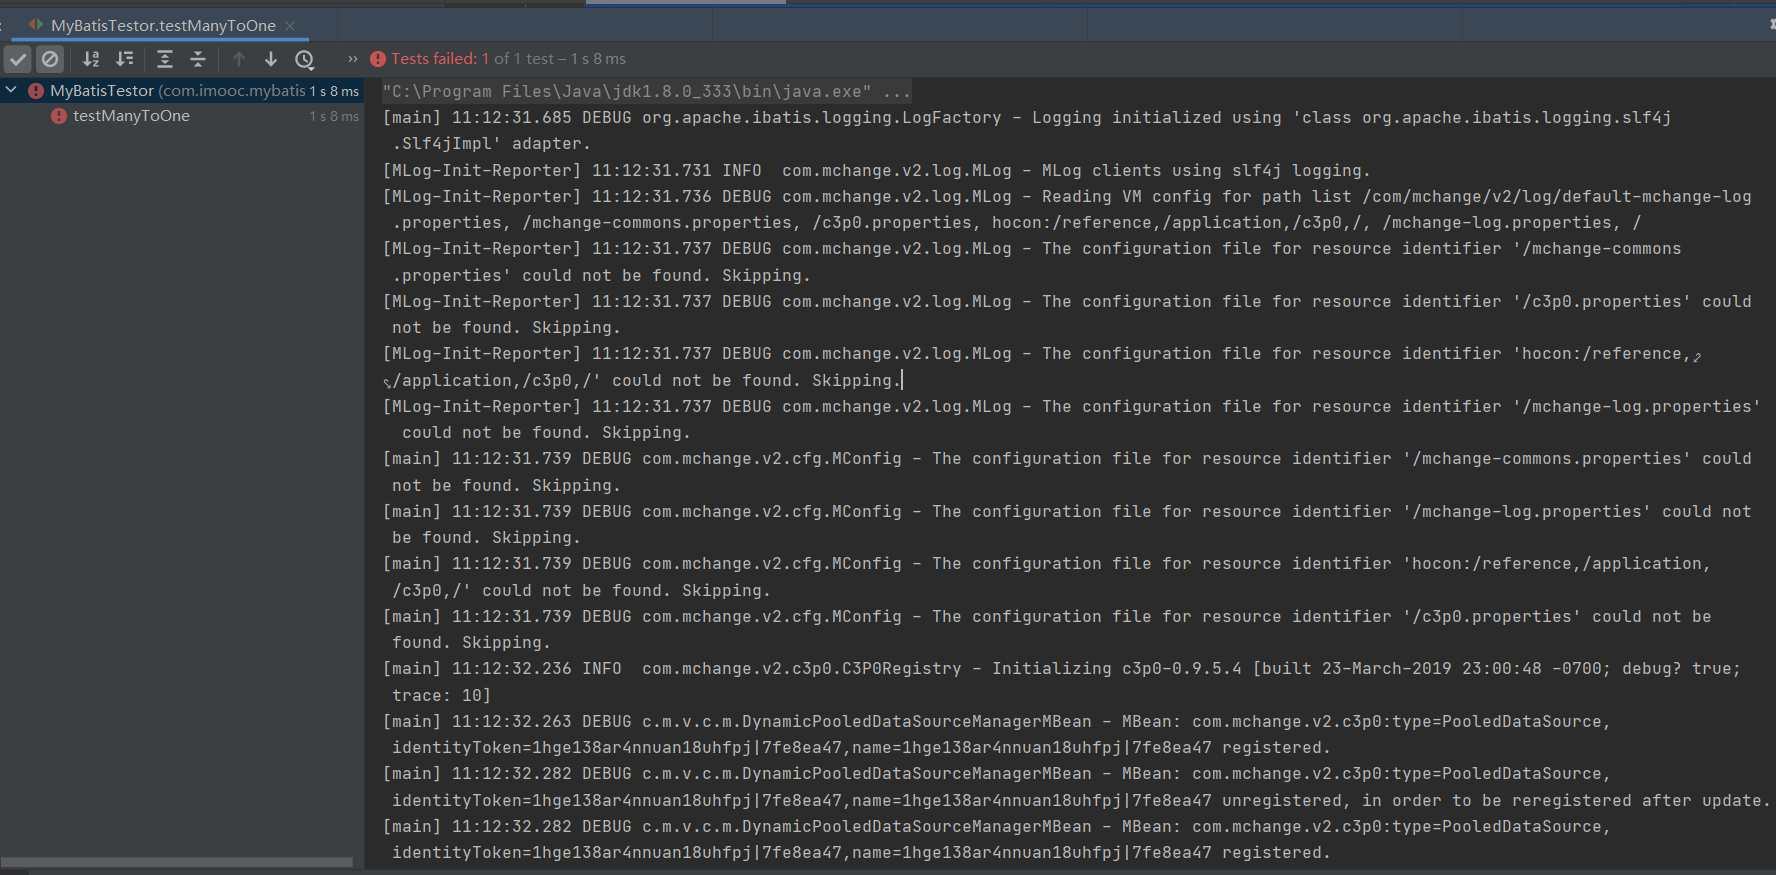Close the MyBatisTestor.testManyToOne tab

click(x=290, y=26)
